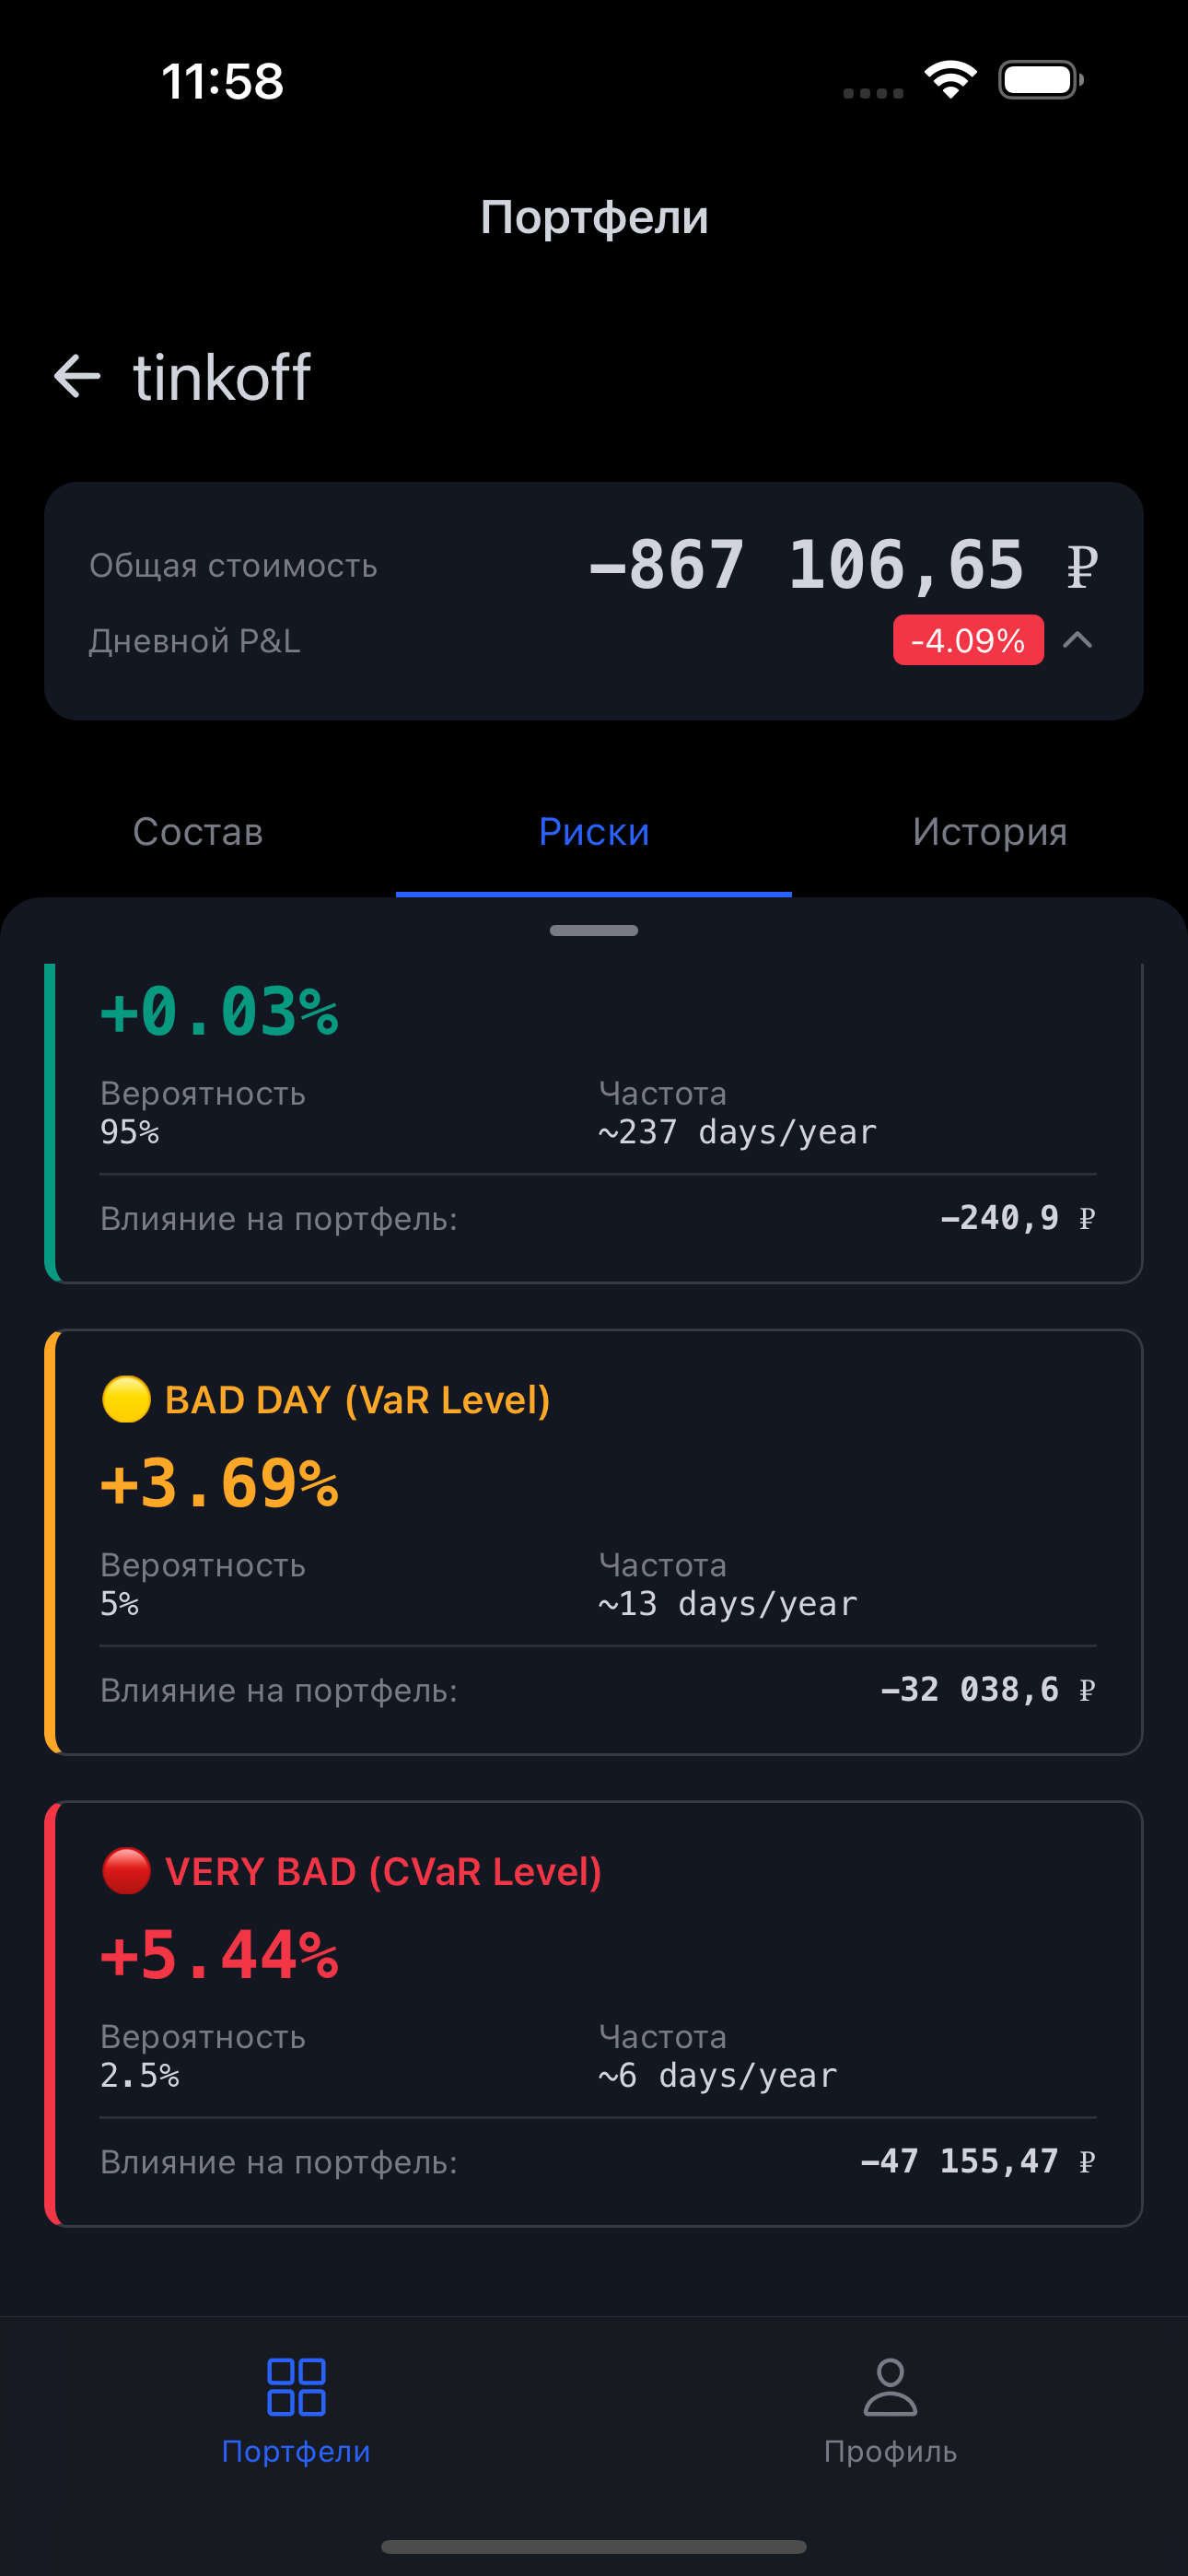This screenshot has height=2576, width=1188.
Task: Tap the Портфели grid icon
Action: pos(296,2386)
